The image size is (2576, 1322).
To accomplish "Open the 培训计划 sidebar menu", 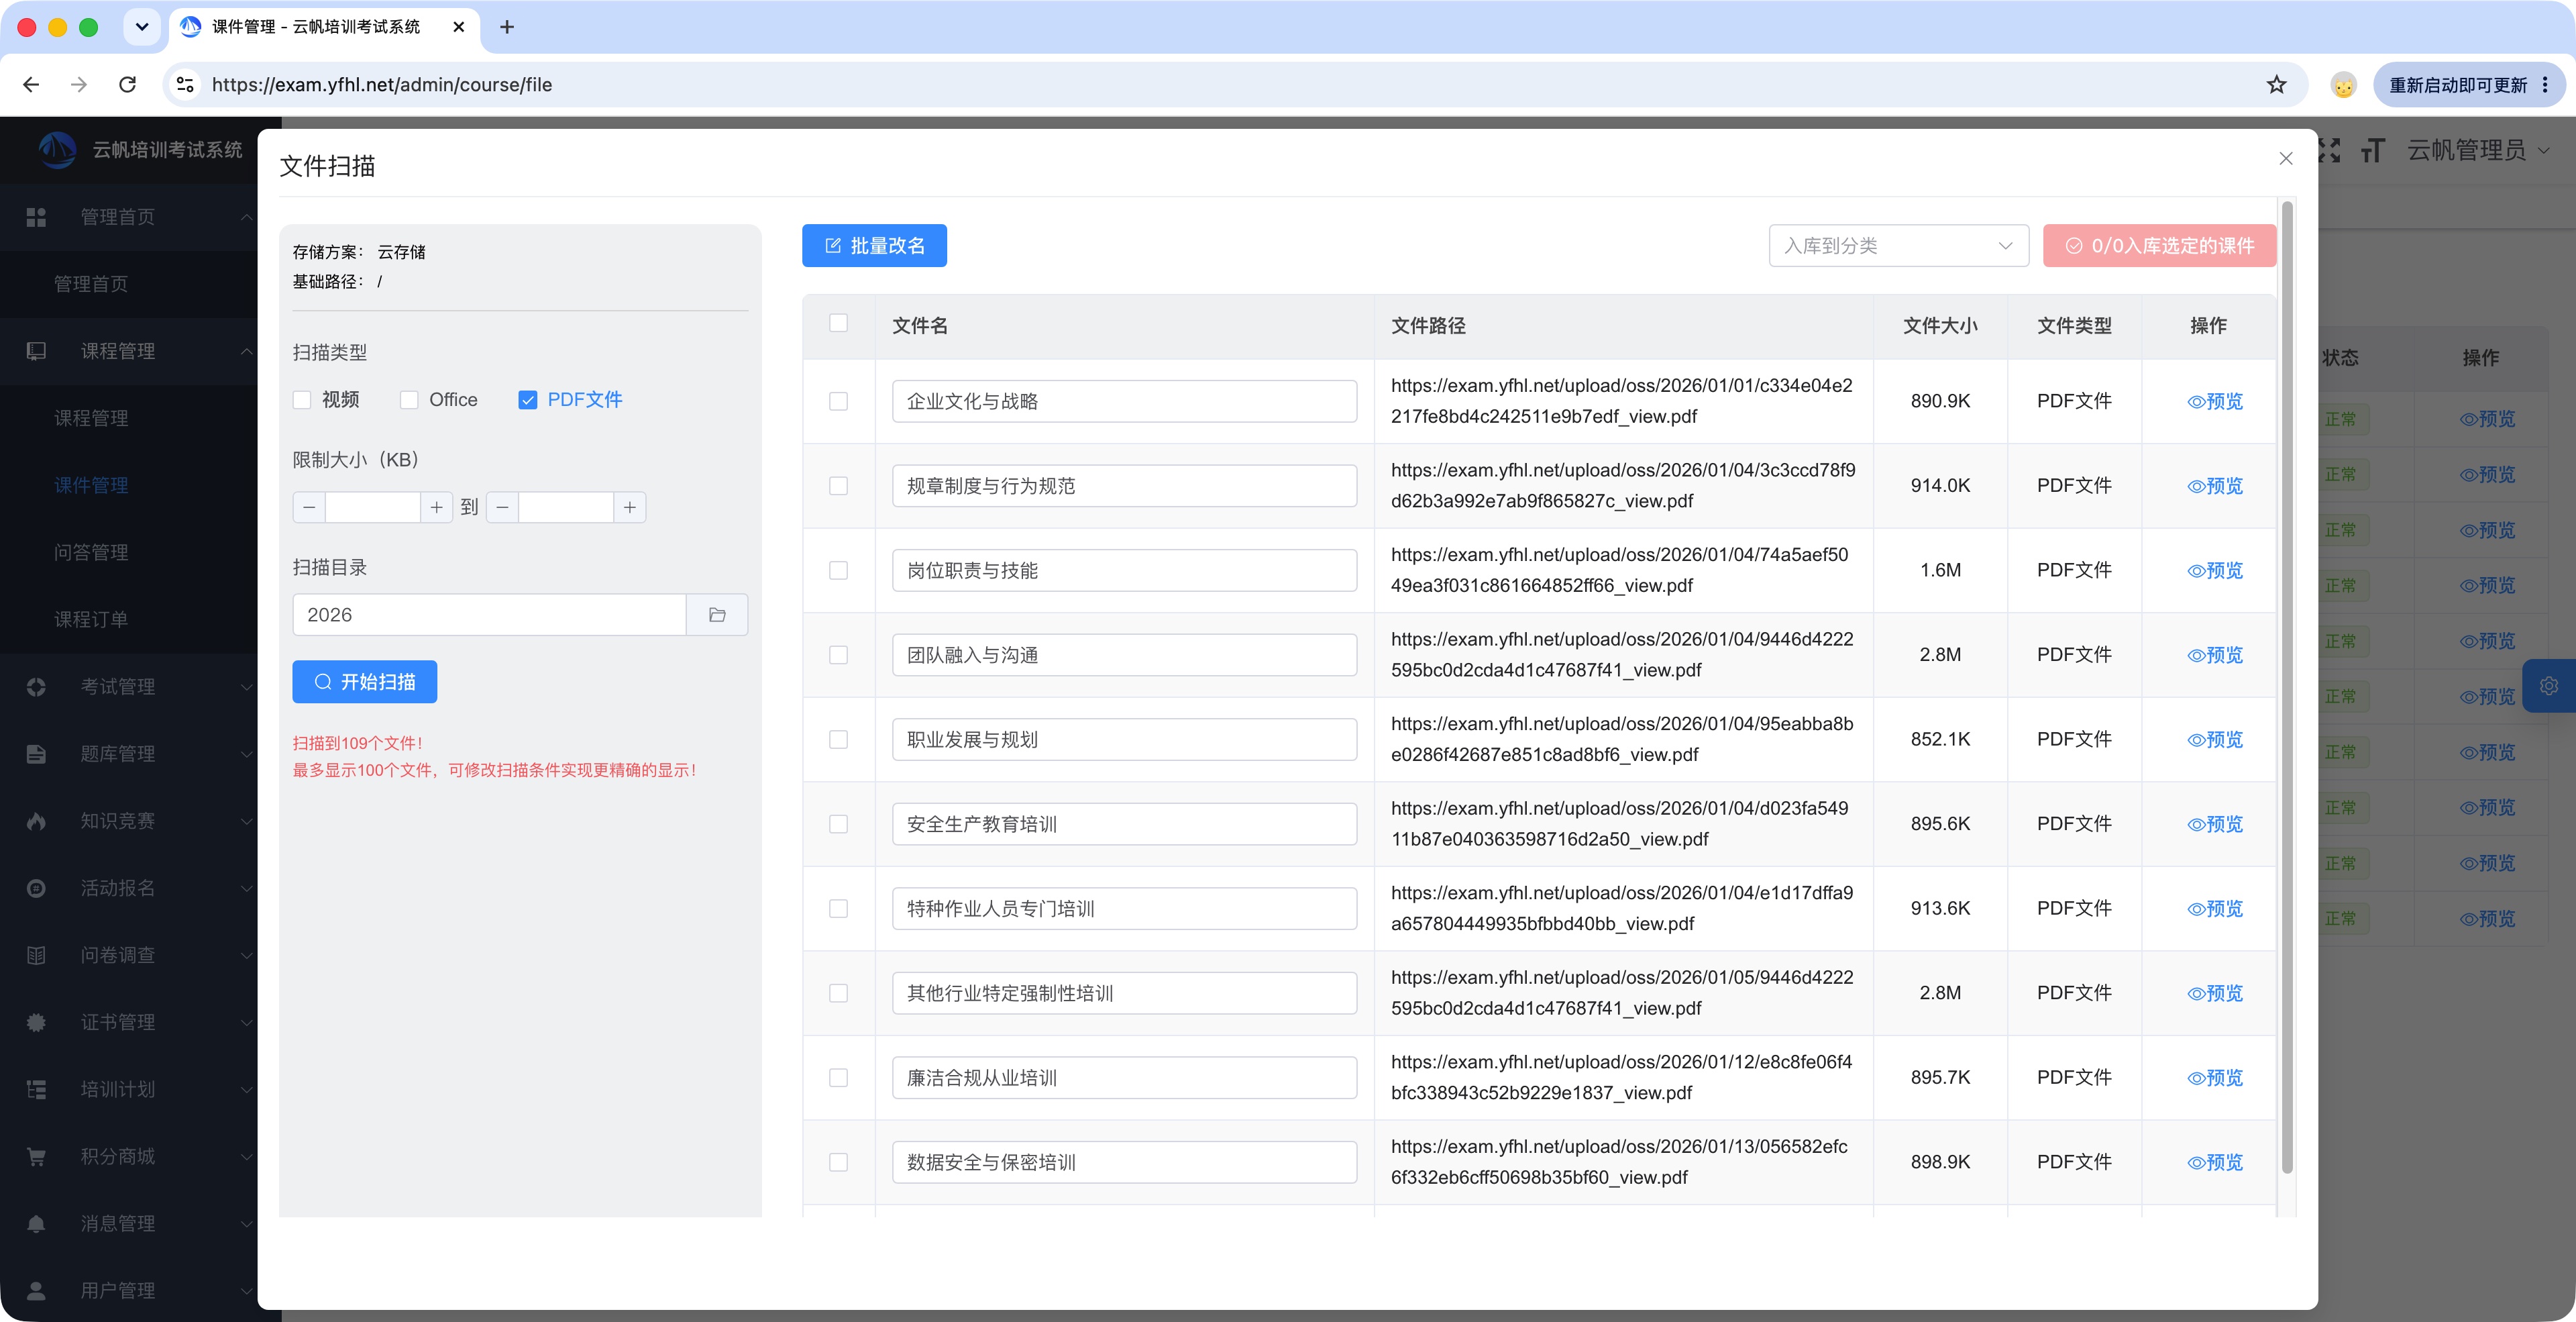I will click(129, 1089).
